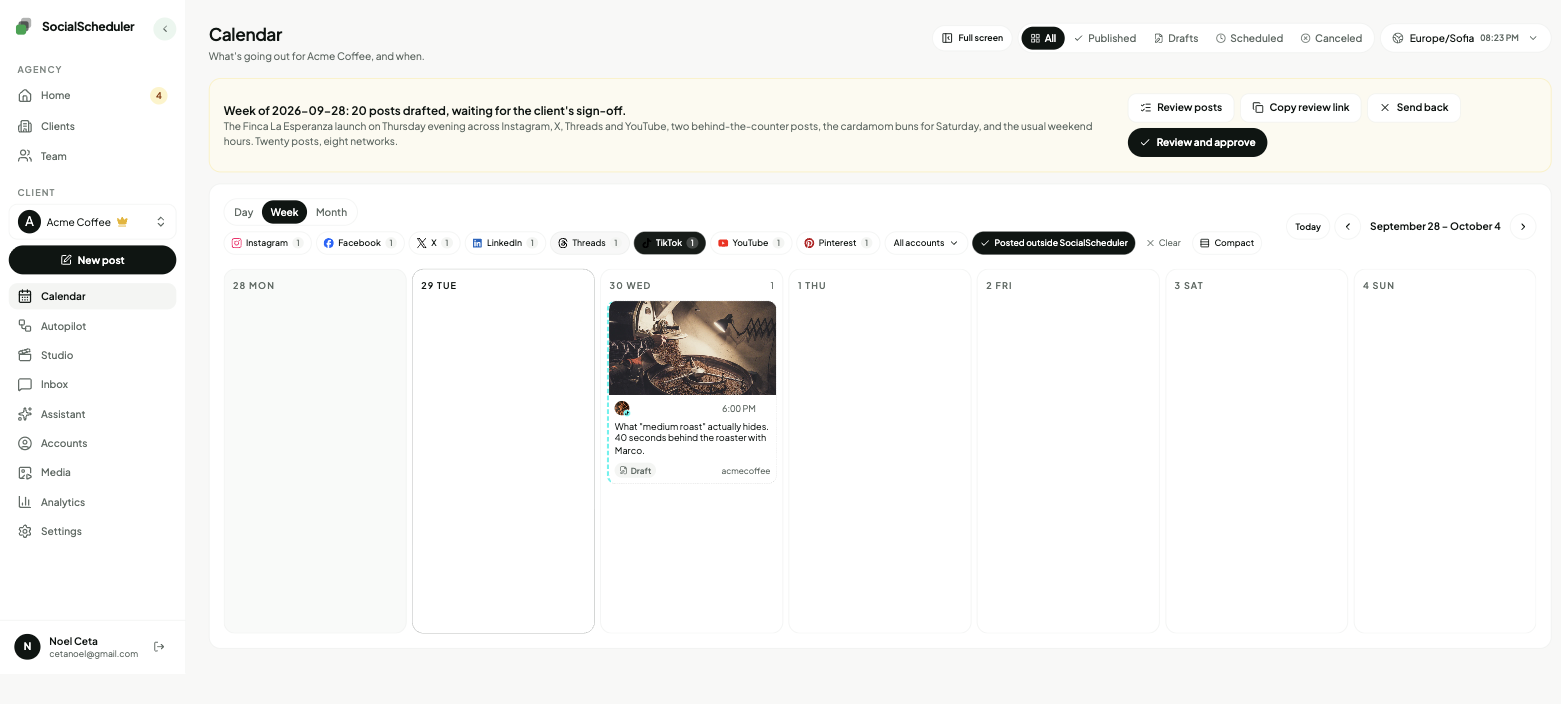The height and width of the screenshot is (704, 1561).
Task: Open the Clients page
Action: [x=92, y=126]
